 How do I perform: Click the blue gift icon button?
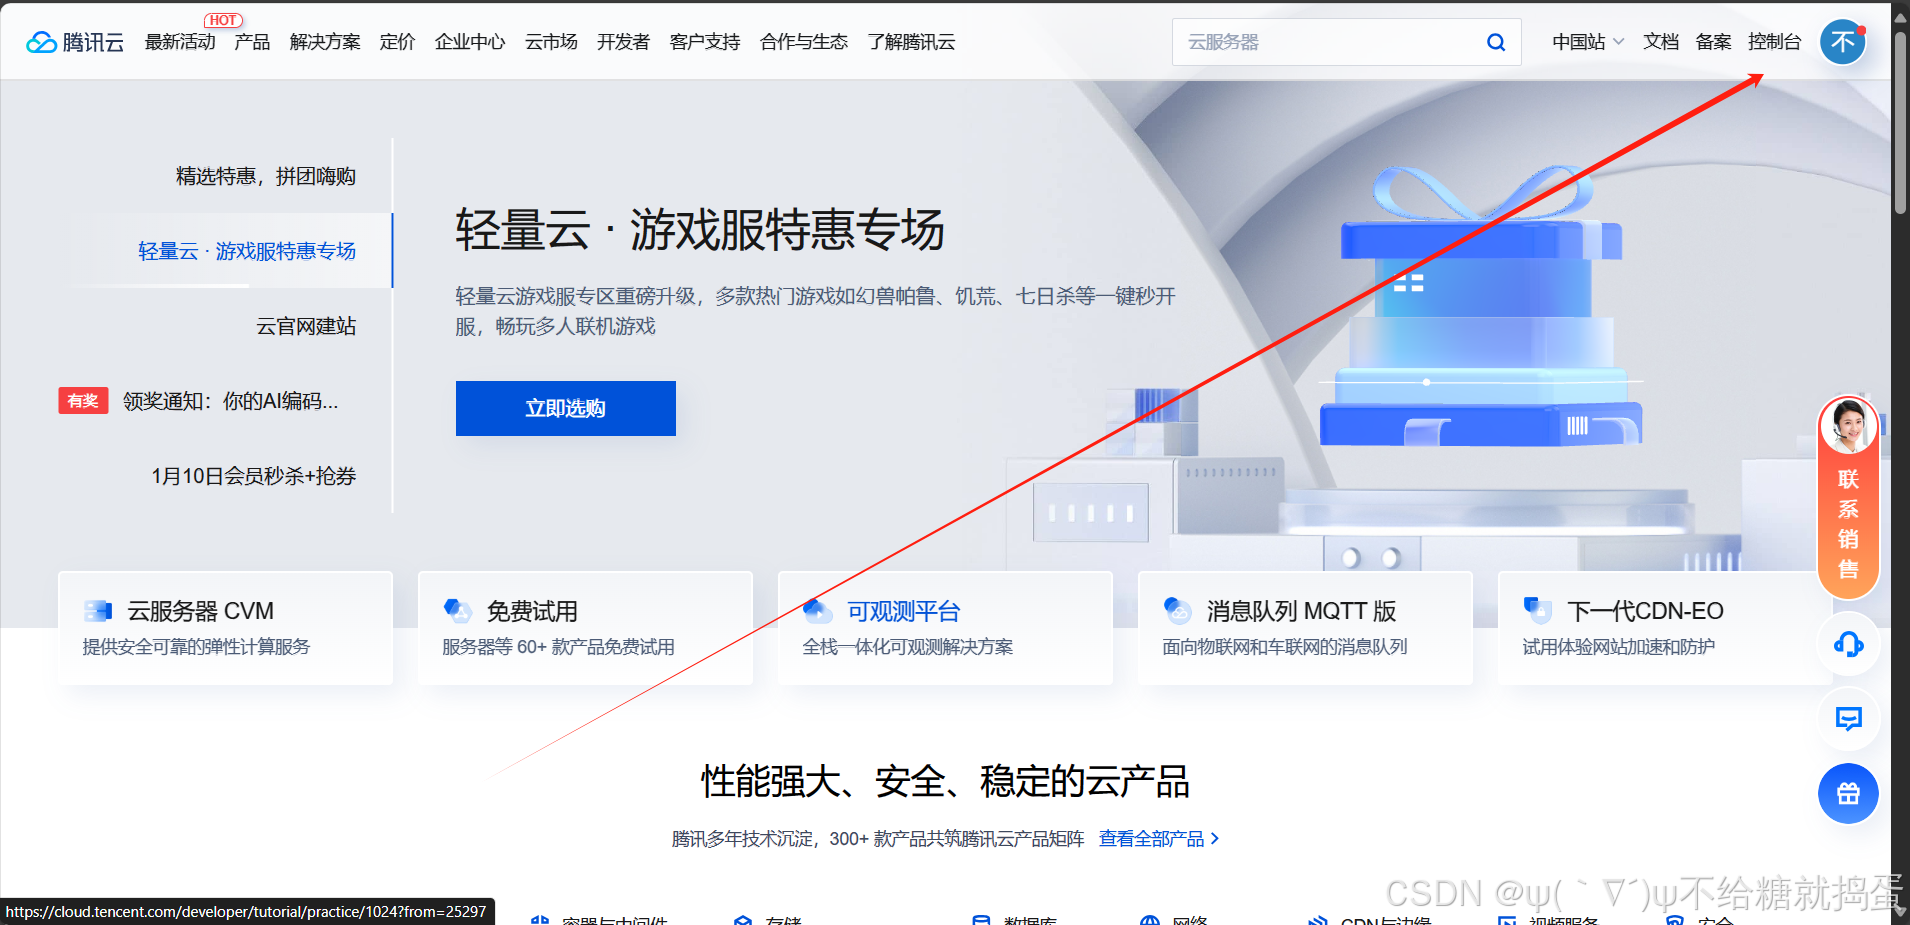click(x=1848, y=794)
